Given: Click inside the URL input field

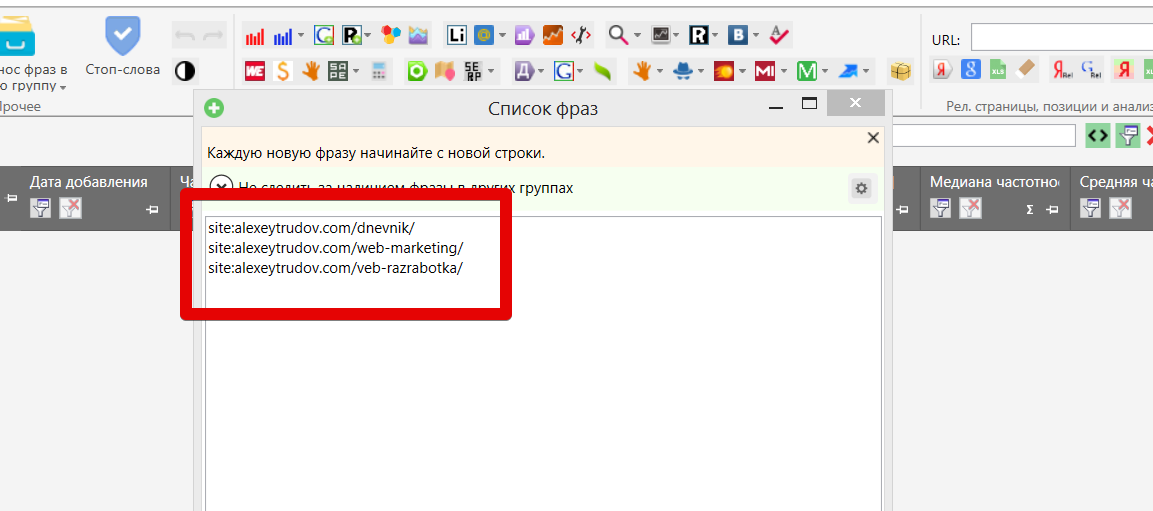Looking at the screenshot, I should point(1060,39).
